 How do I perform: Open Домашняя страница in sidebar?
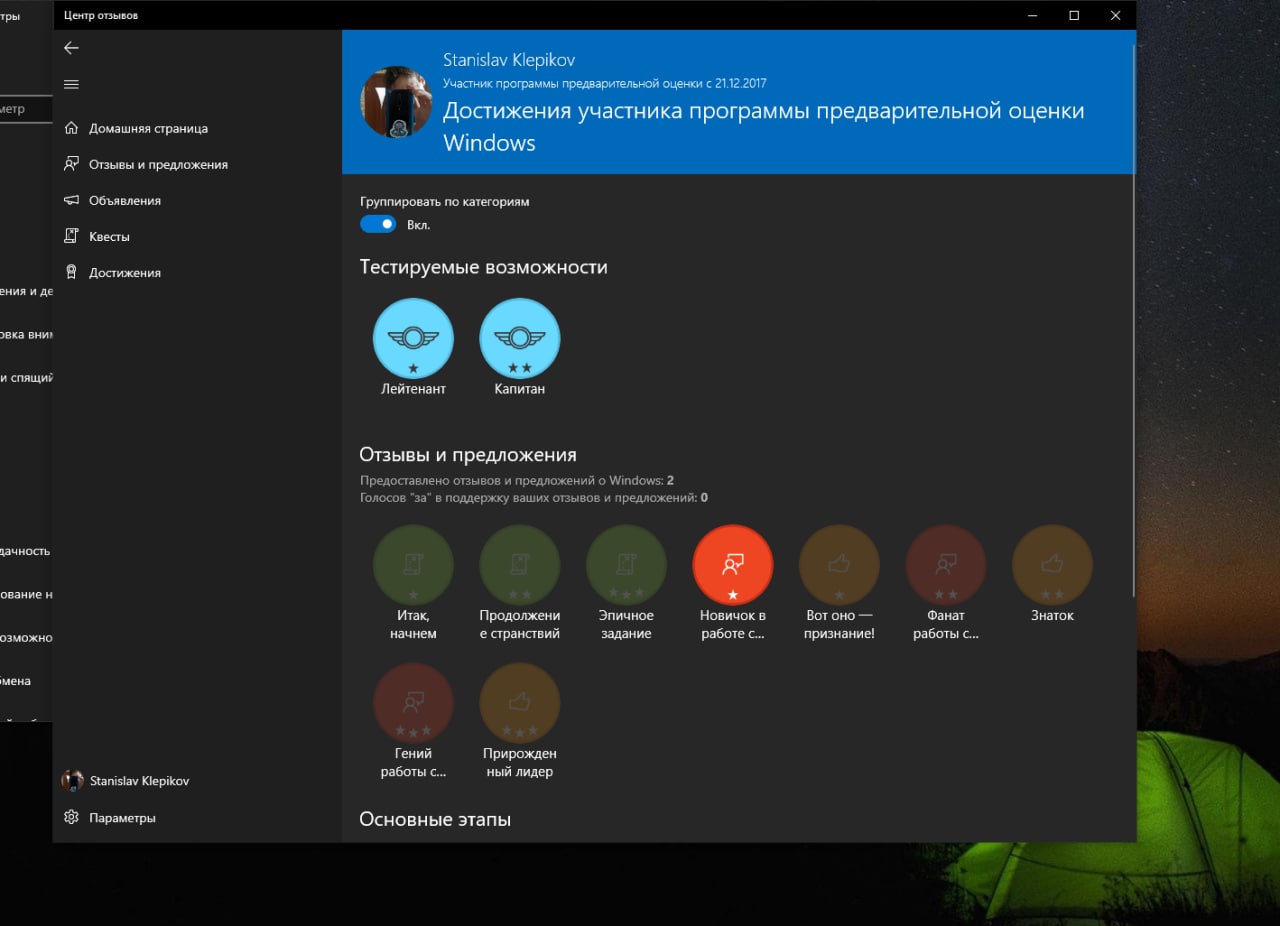(197, 128)
